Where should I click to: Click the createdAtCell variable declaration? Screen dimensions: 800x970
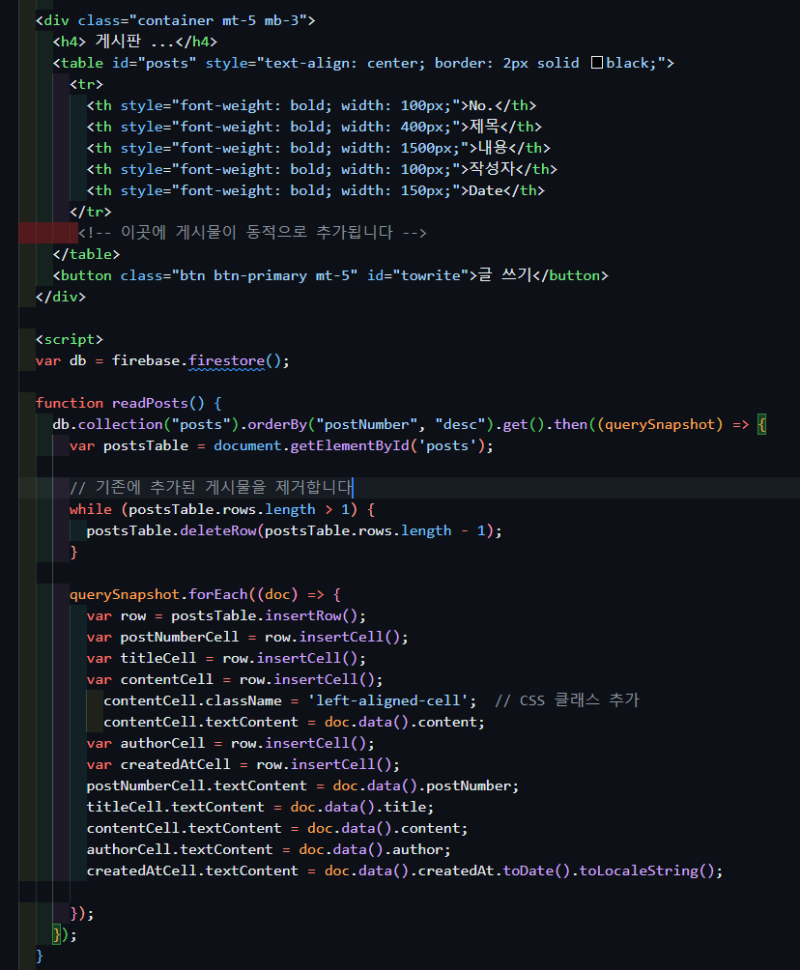tap(175, 765)
